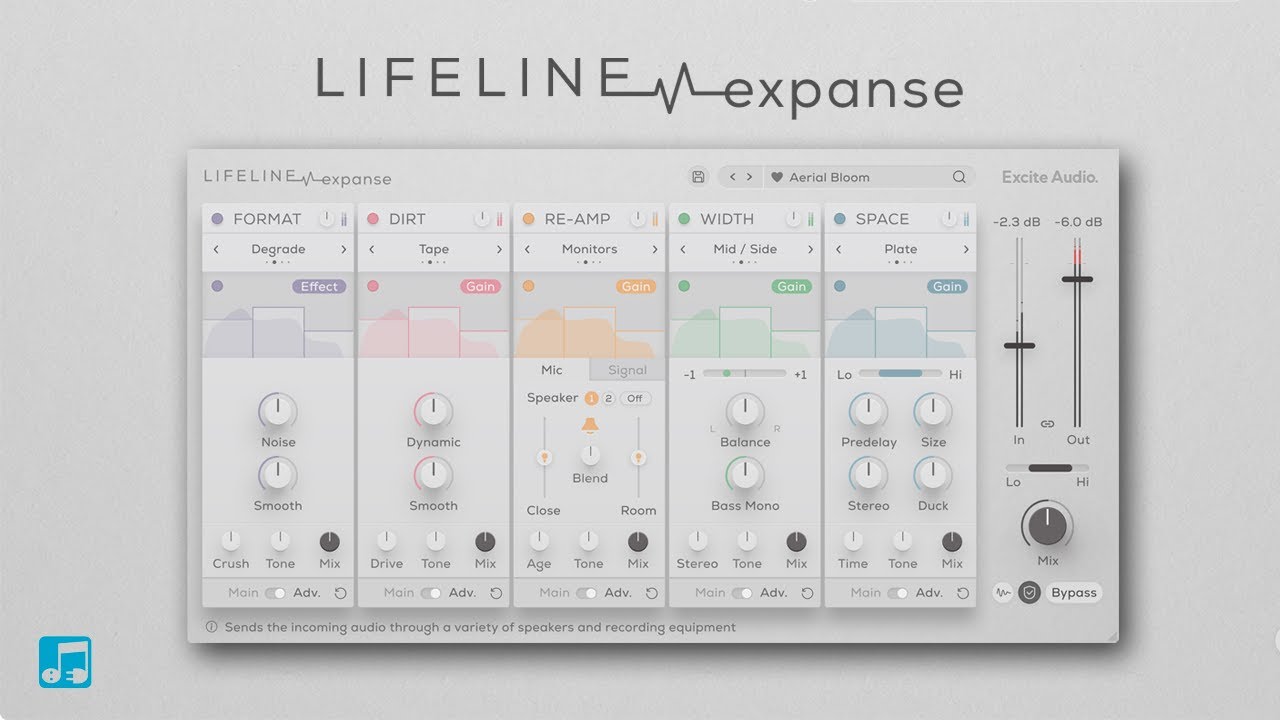Click the orange dot in RE-AMP graph

[x=528, y=286]
